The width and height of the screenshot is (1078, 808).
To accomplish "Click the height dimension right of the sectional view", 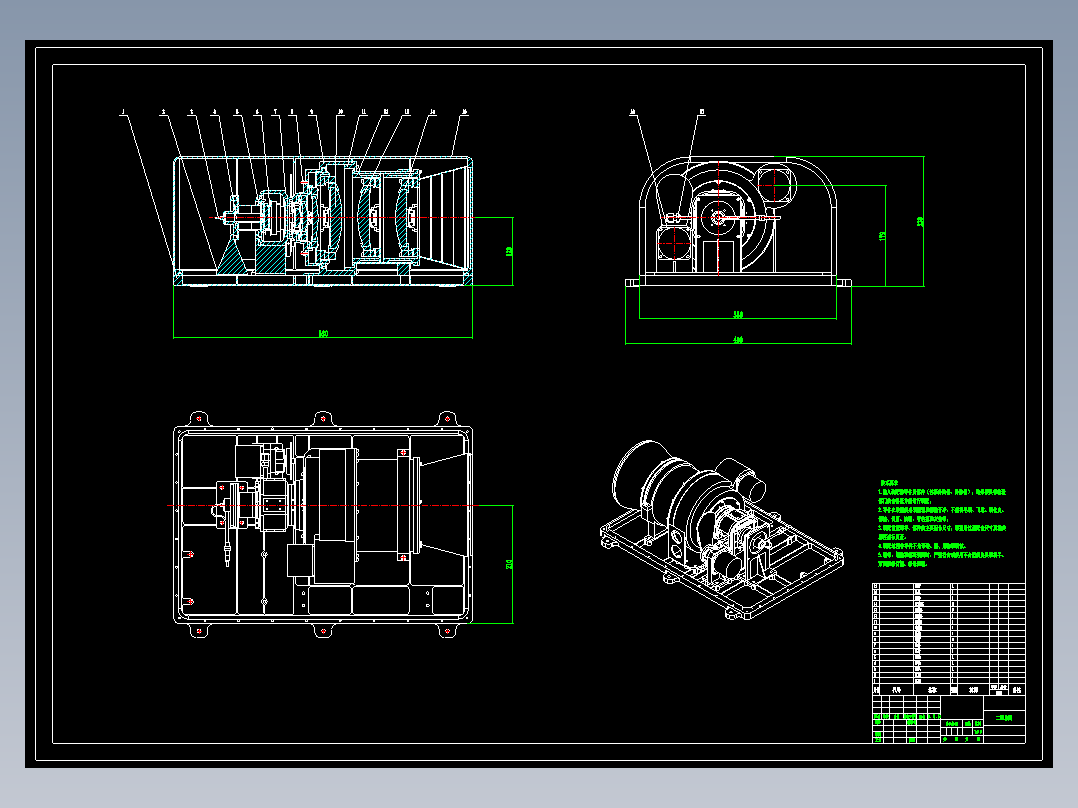I will (x=509, y=251).
